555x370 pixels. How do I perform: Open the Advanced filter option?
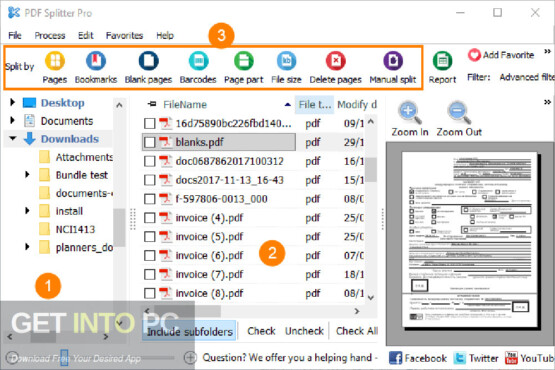click(527, 77)
